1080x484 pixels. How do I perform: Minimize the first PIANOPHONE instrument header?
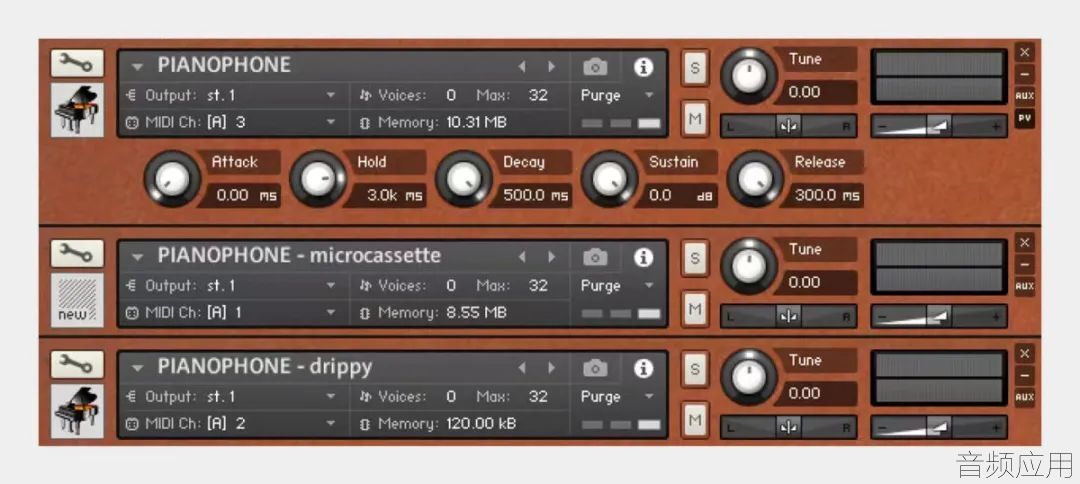pos(1024,74)
